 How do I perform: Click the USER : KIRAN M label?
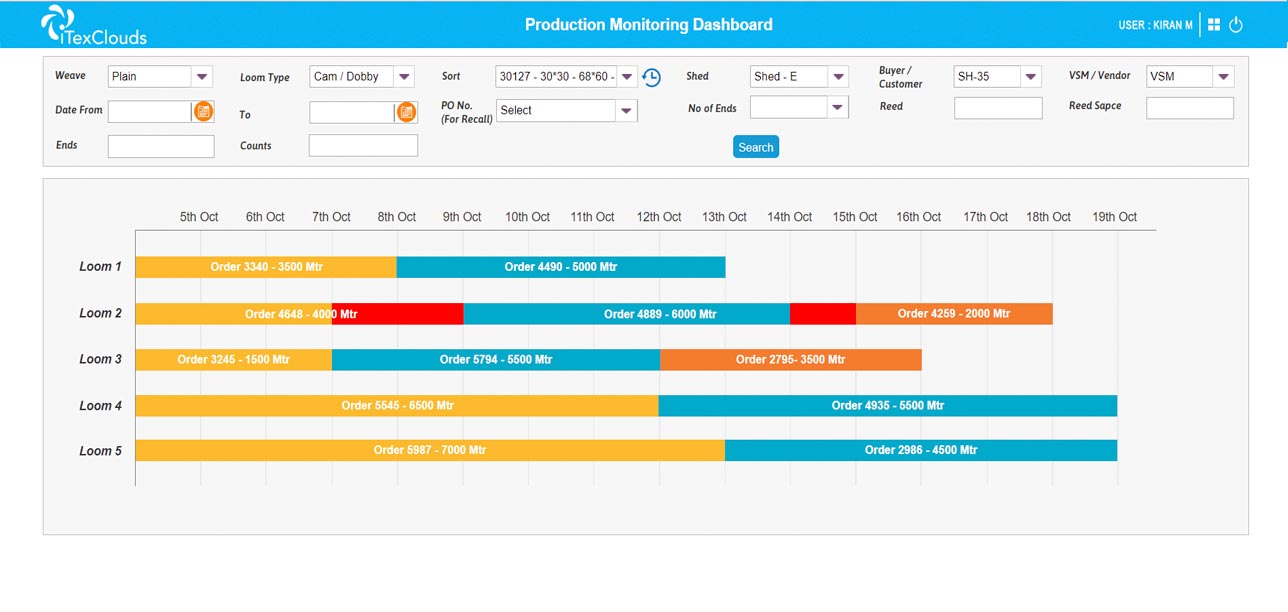(x=1155, y=25)
